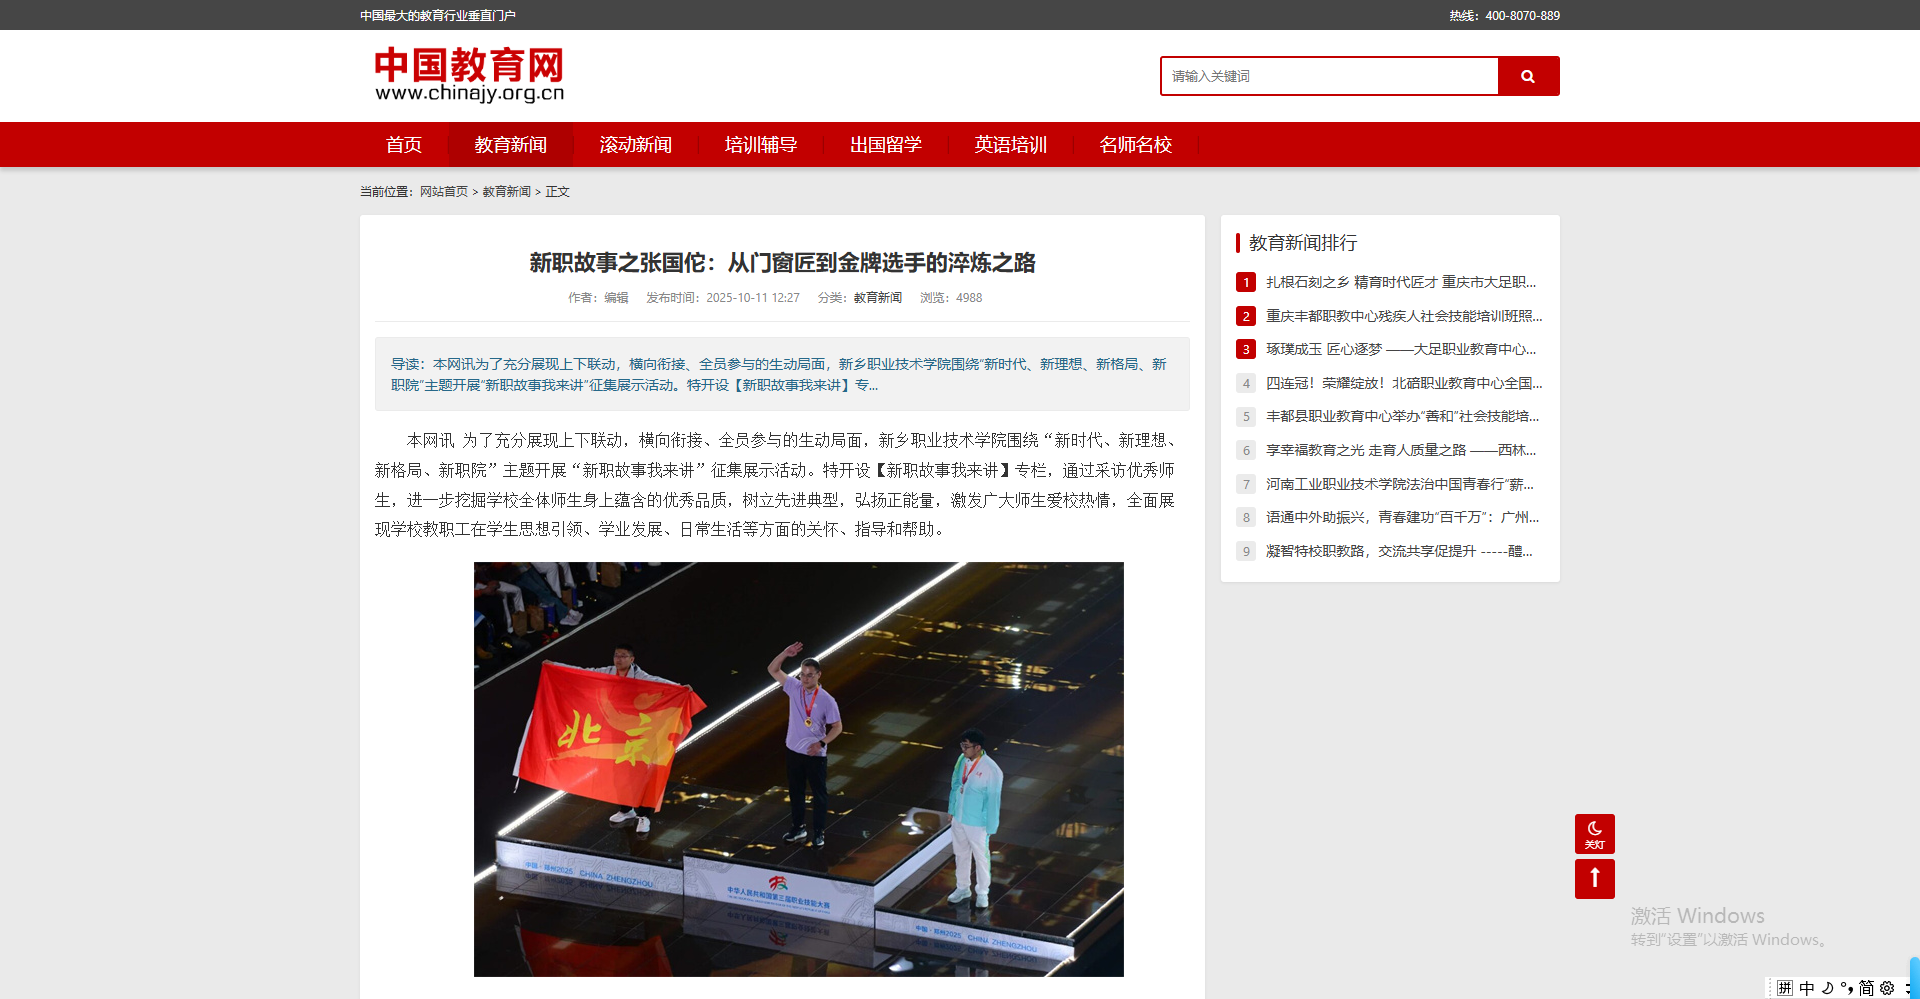Toggle the half-moon full/half width icon

click(x=1827, y=988)
